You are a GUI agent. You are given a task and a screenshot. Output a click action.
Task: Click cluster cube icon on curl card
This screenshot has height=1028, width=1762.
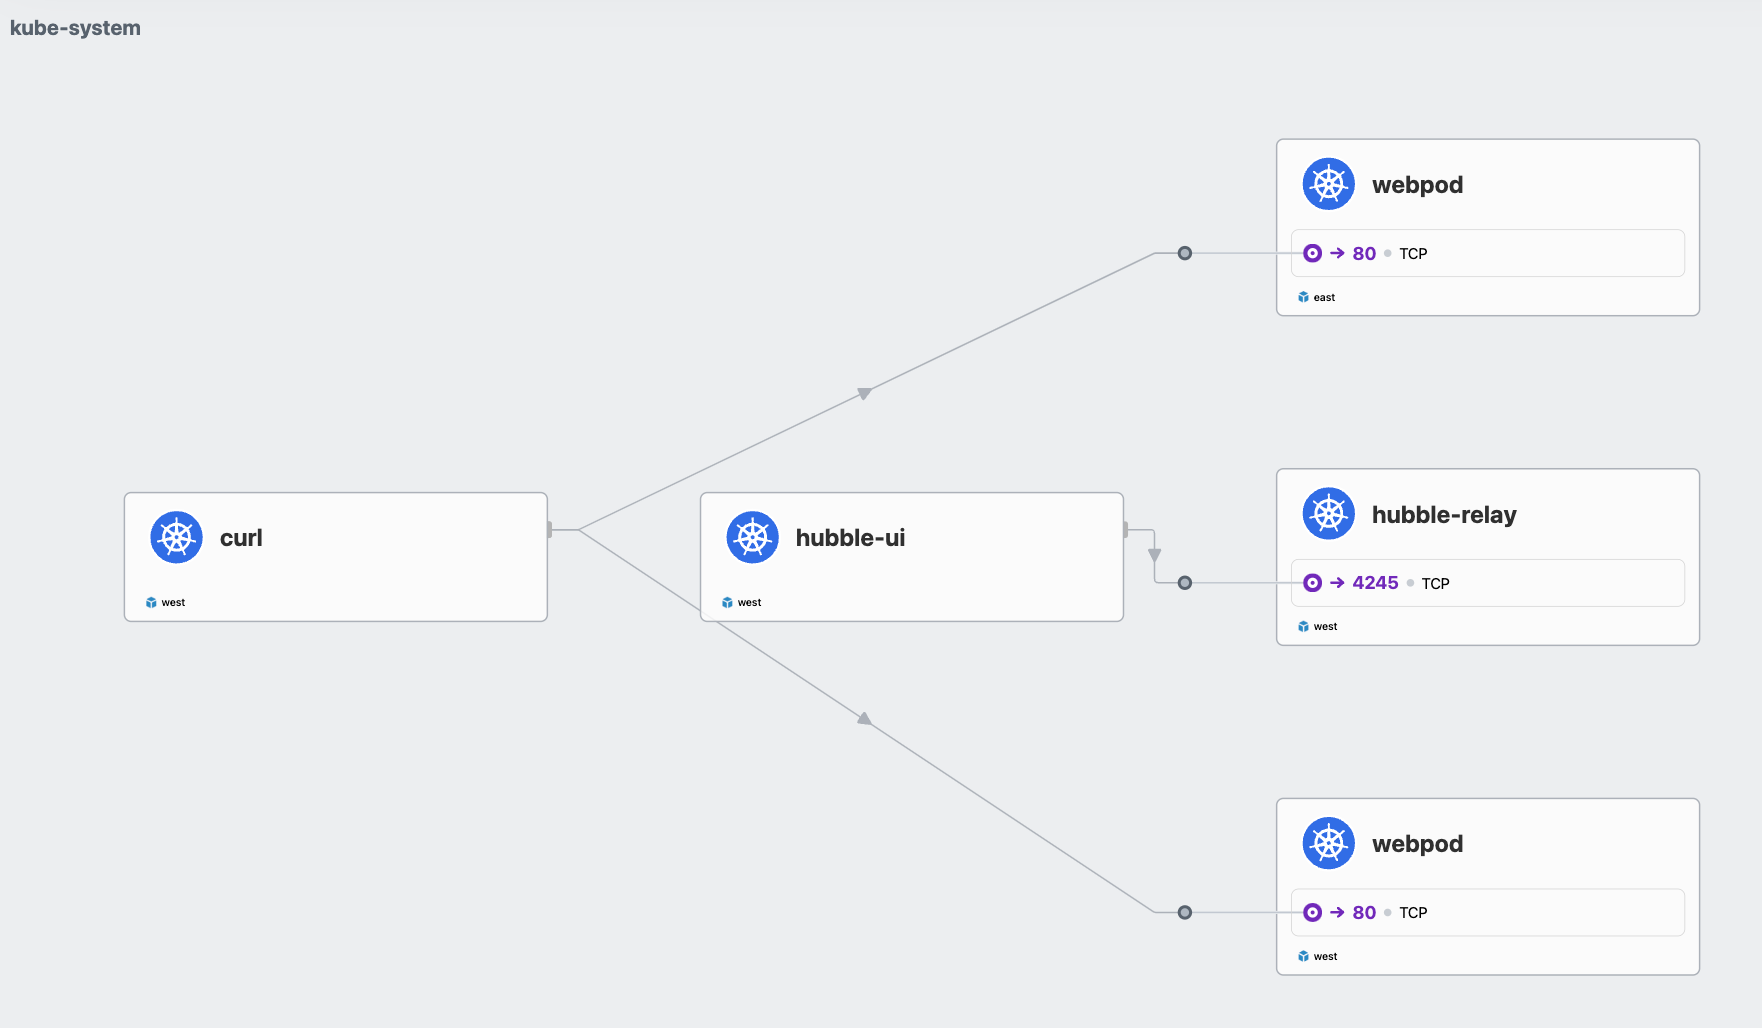pos(151,602)
